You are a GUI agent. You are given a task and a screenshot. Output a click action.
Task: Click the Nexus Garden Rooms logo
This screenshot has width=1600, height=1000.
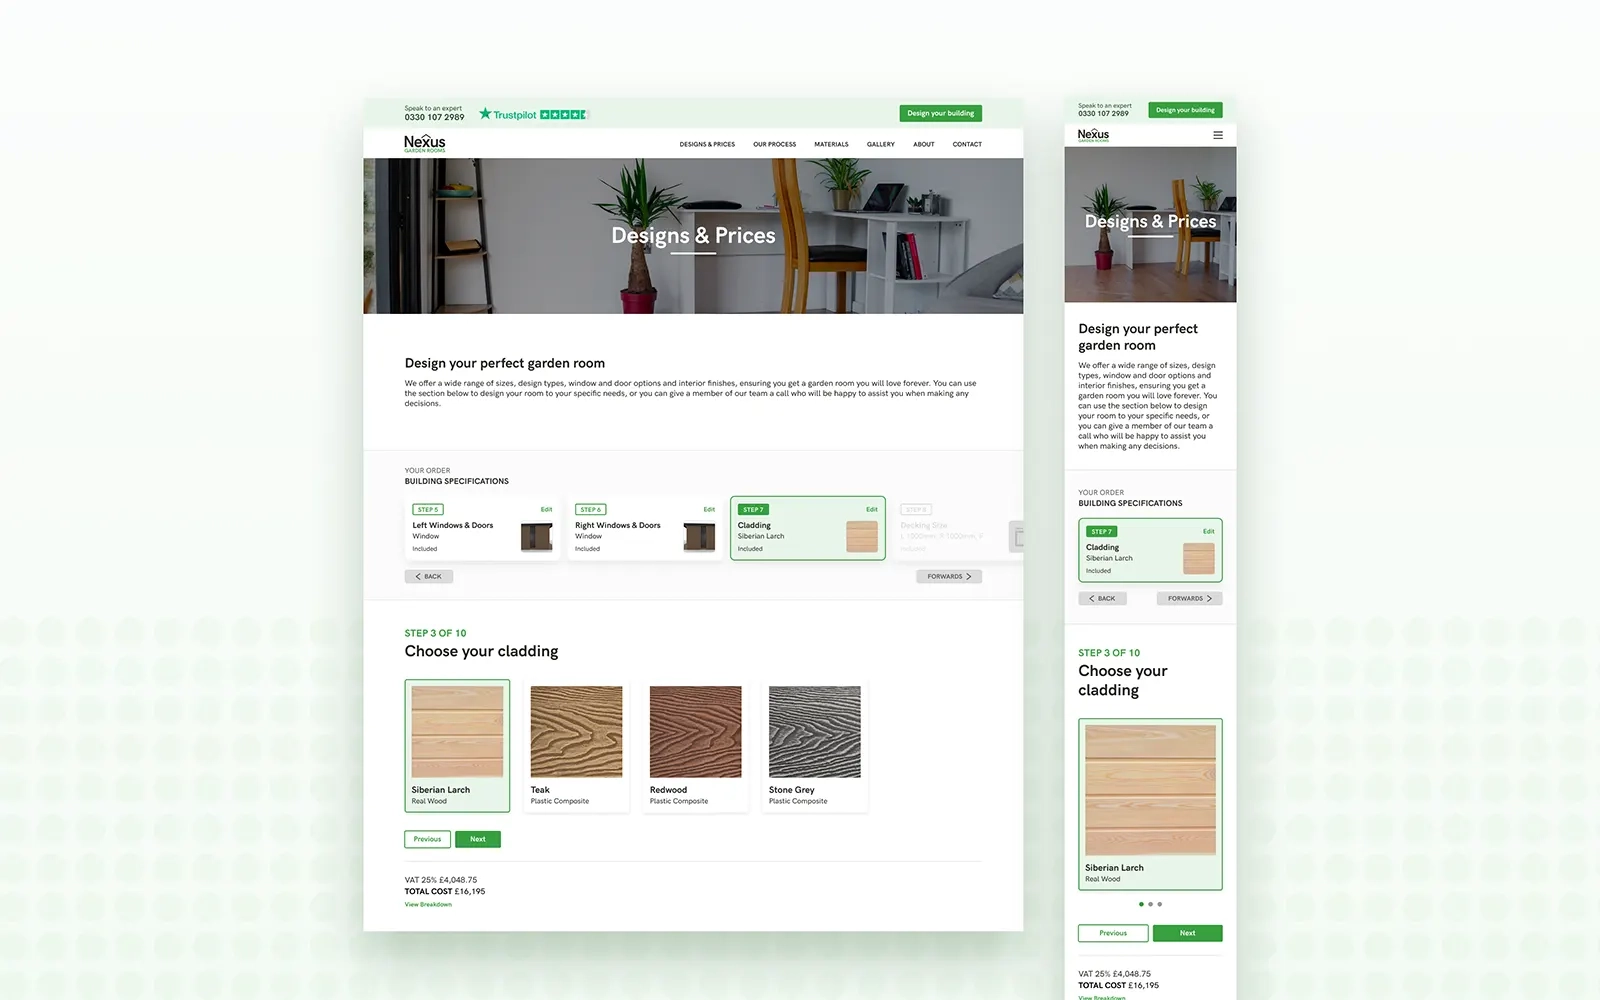point(424,142)
